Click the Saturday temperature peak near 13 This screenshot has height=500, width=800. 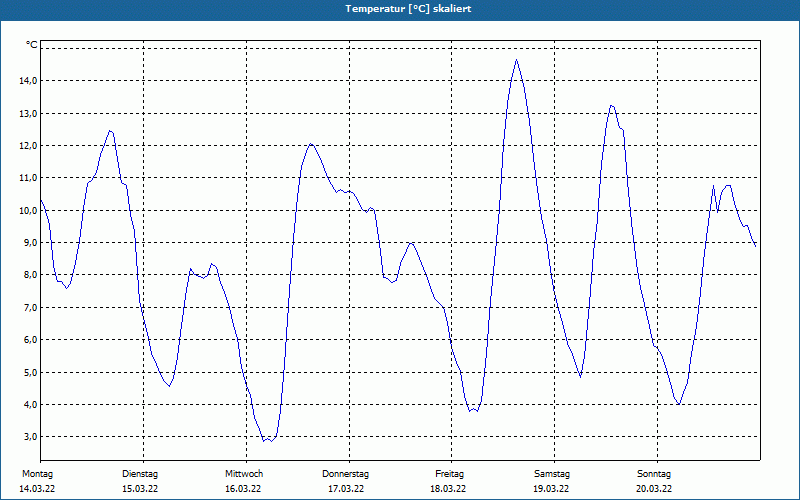pyautogui.click(x=612, y=106)
